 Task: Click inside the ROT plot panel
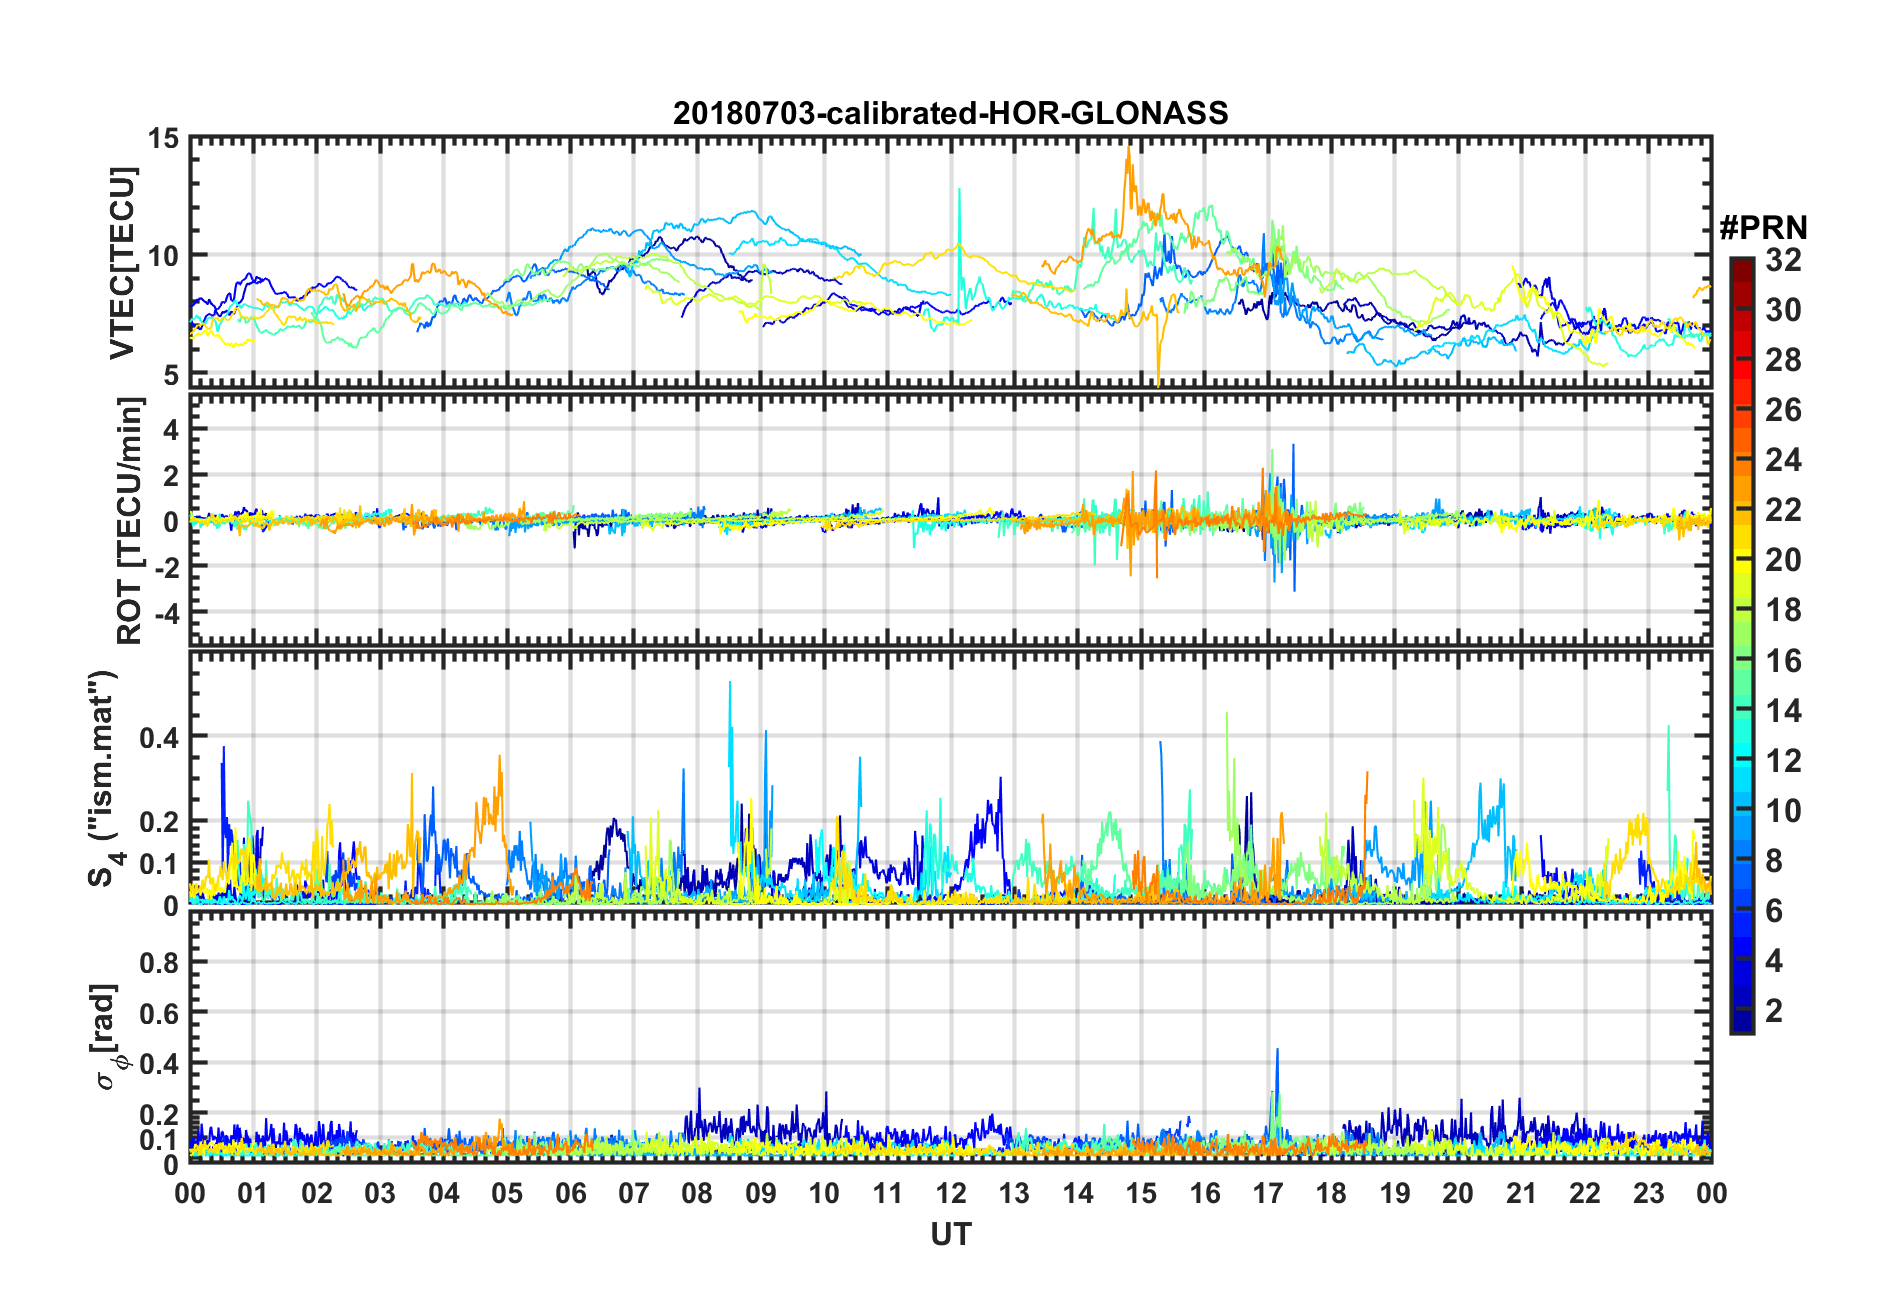click(950, 519)
